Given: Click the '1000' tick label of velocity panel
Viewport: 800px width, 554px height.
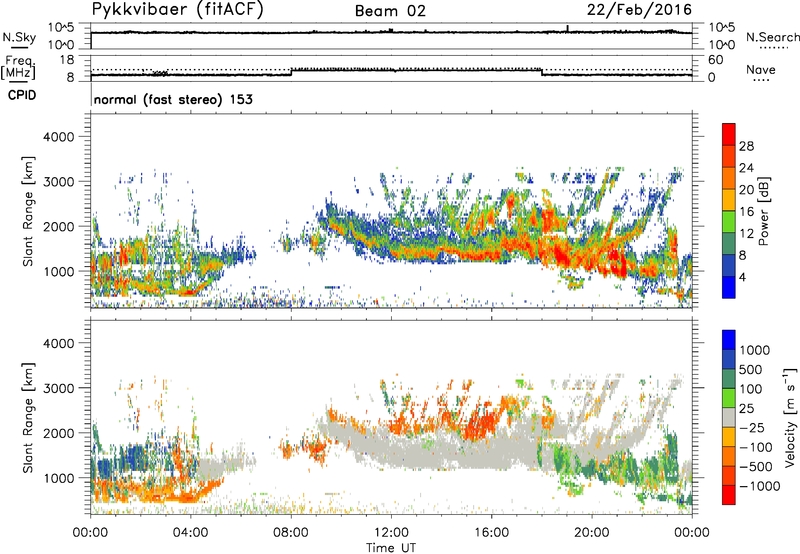Looking at the screenshot, I should (x=58, y=478).
